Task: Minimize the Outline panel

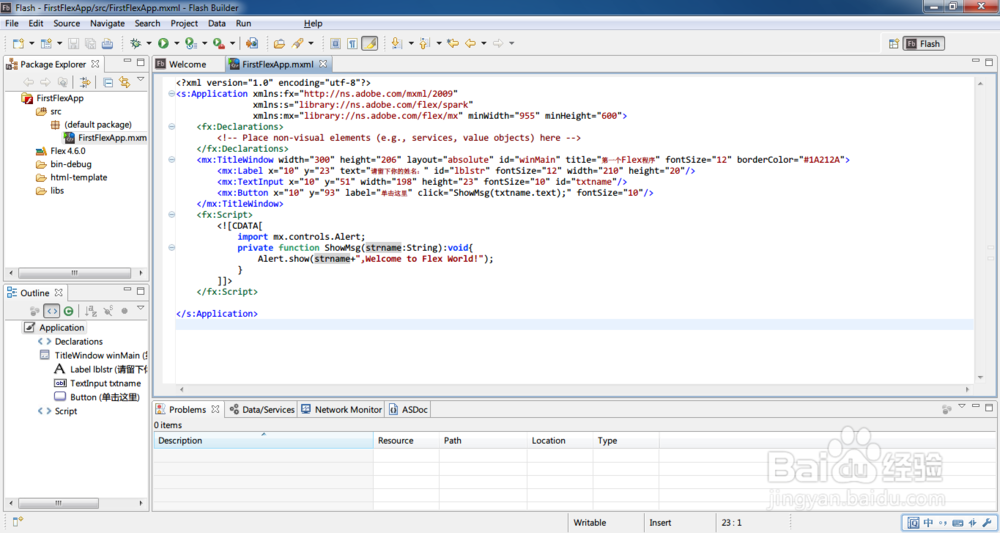Action: coord(128,291)
